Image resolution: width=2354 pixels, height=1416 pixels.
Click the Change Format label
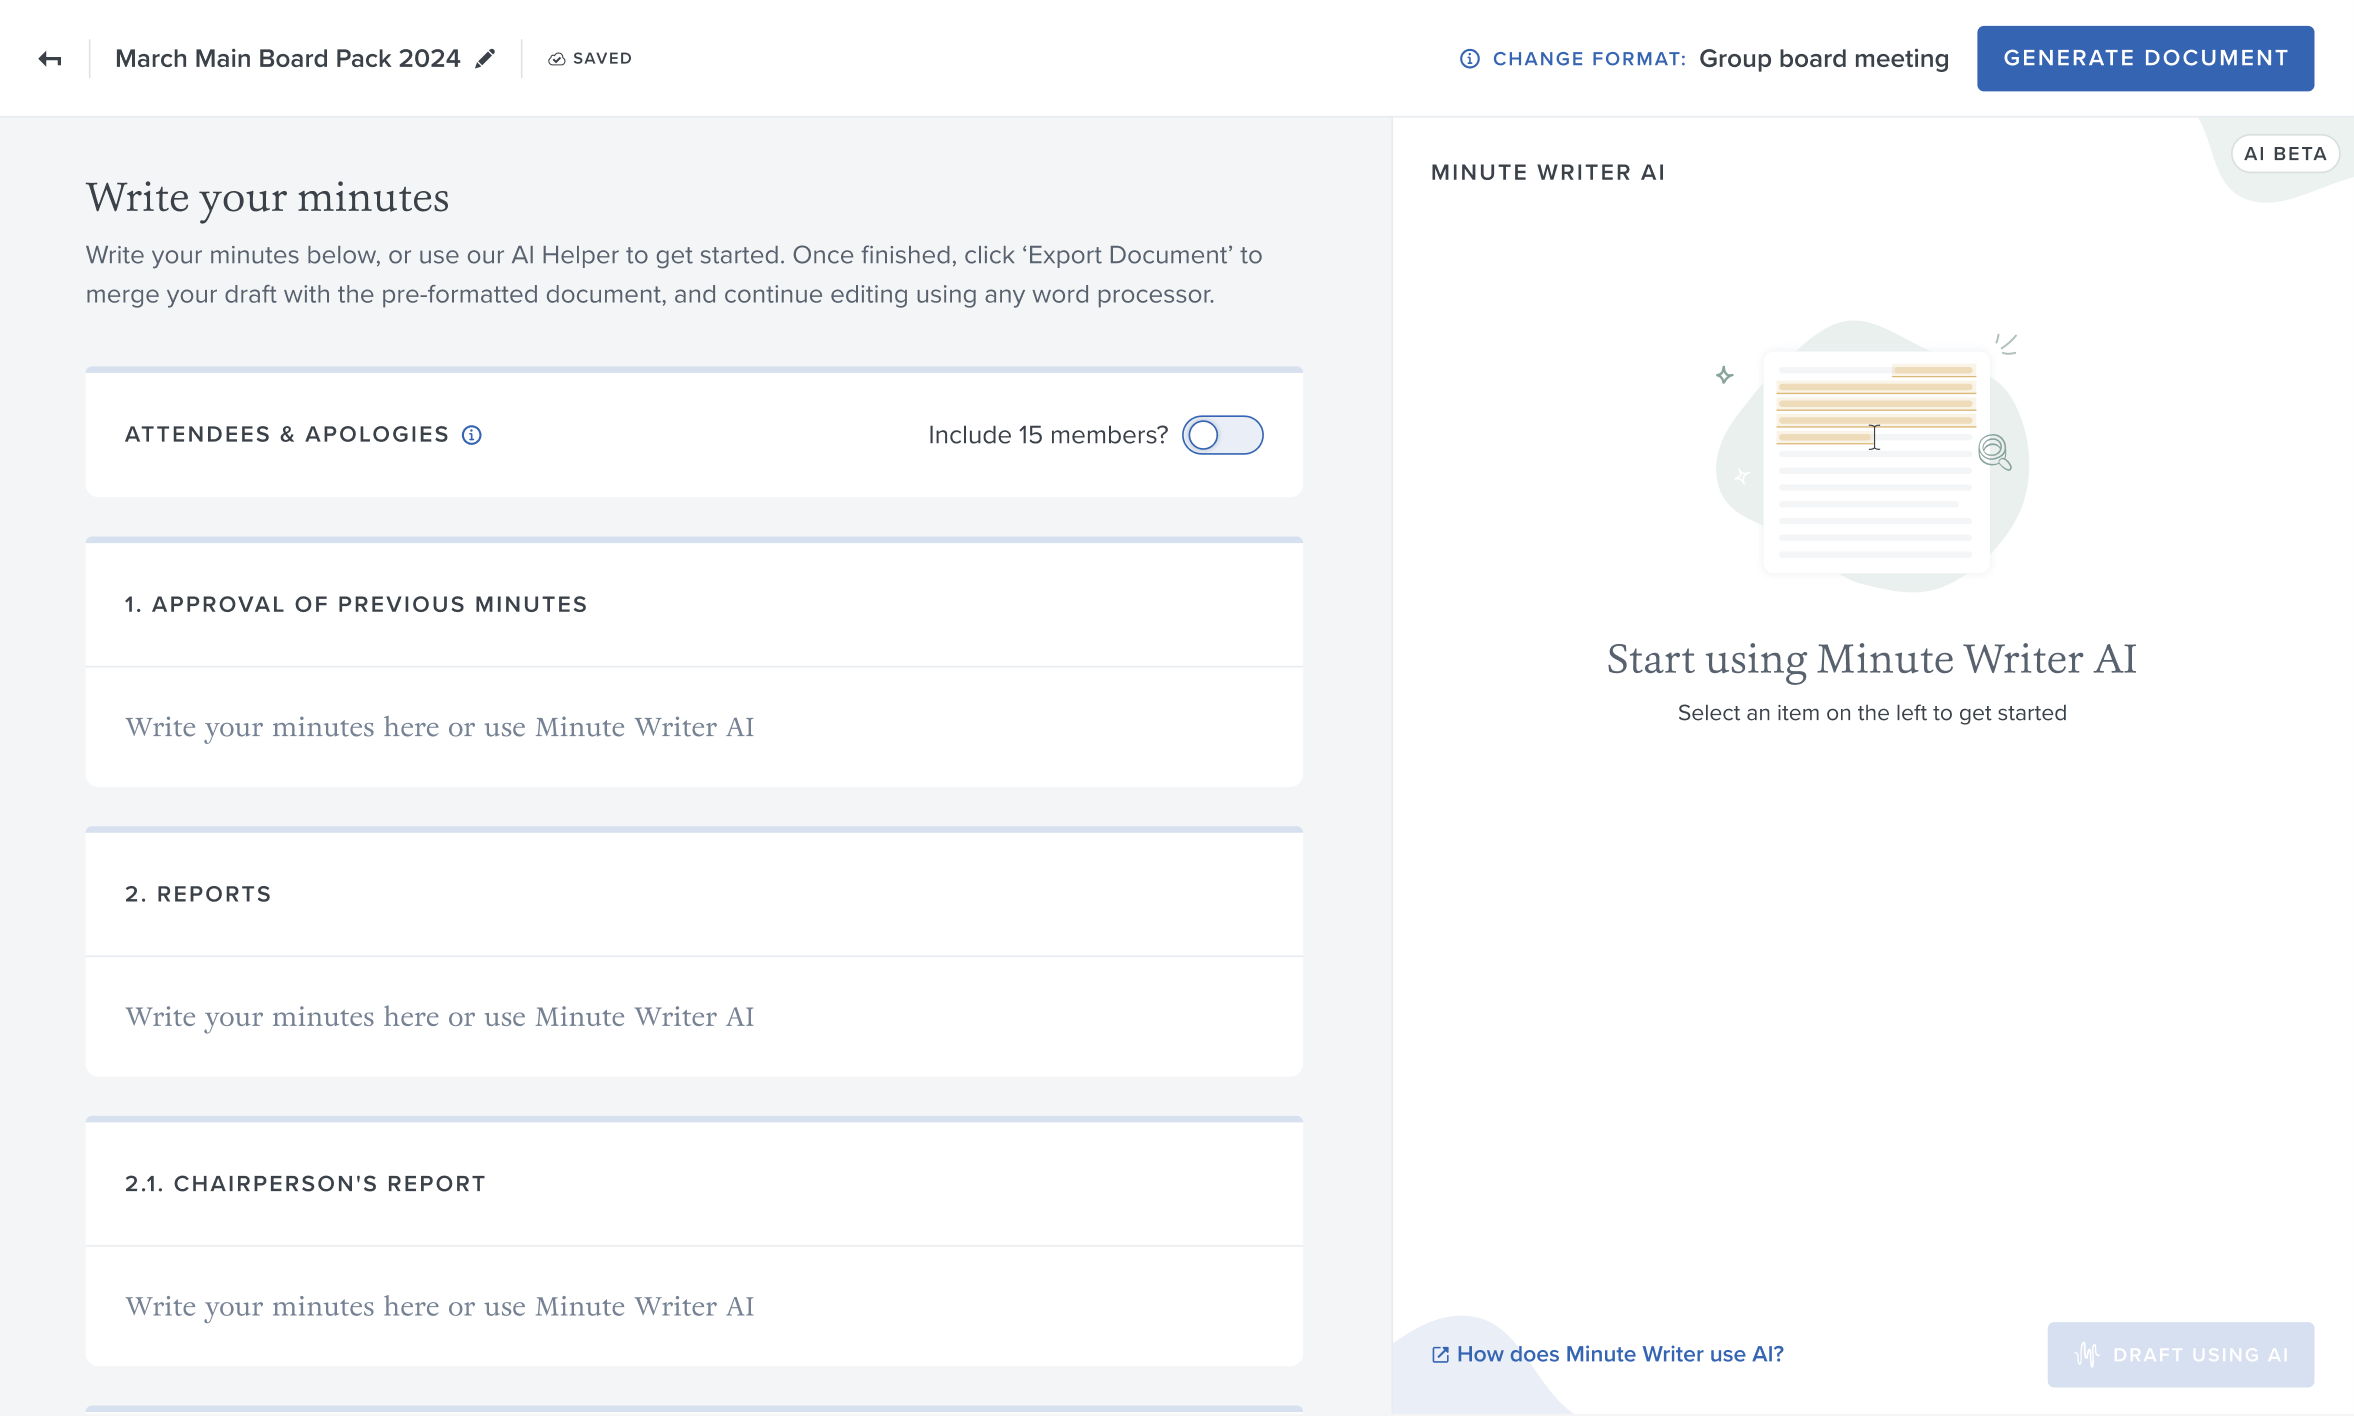(x=1588, y=59)
